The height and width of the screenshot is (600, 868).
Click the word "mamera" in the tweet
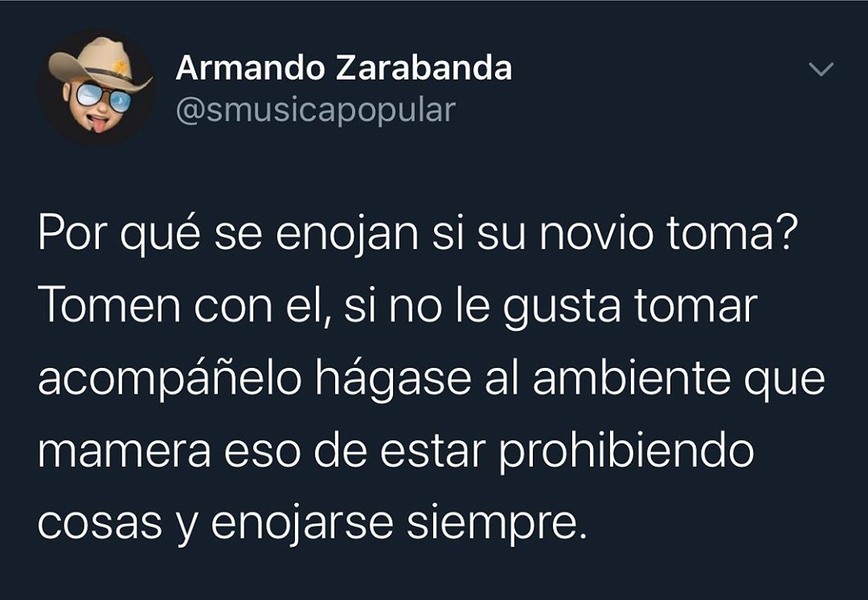125,452
